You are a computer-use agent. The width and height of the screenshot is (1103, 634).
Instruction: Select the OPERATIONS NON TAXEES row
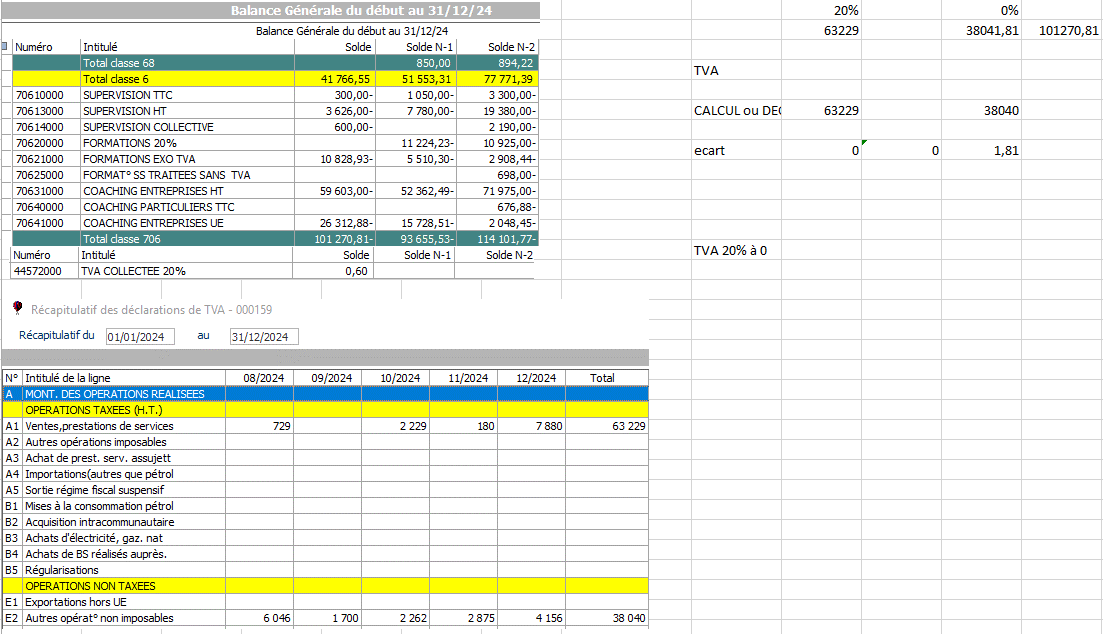(325, 586)
